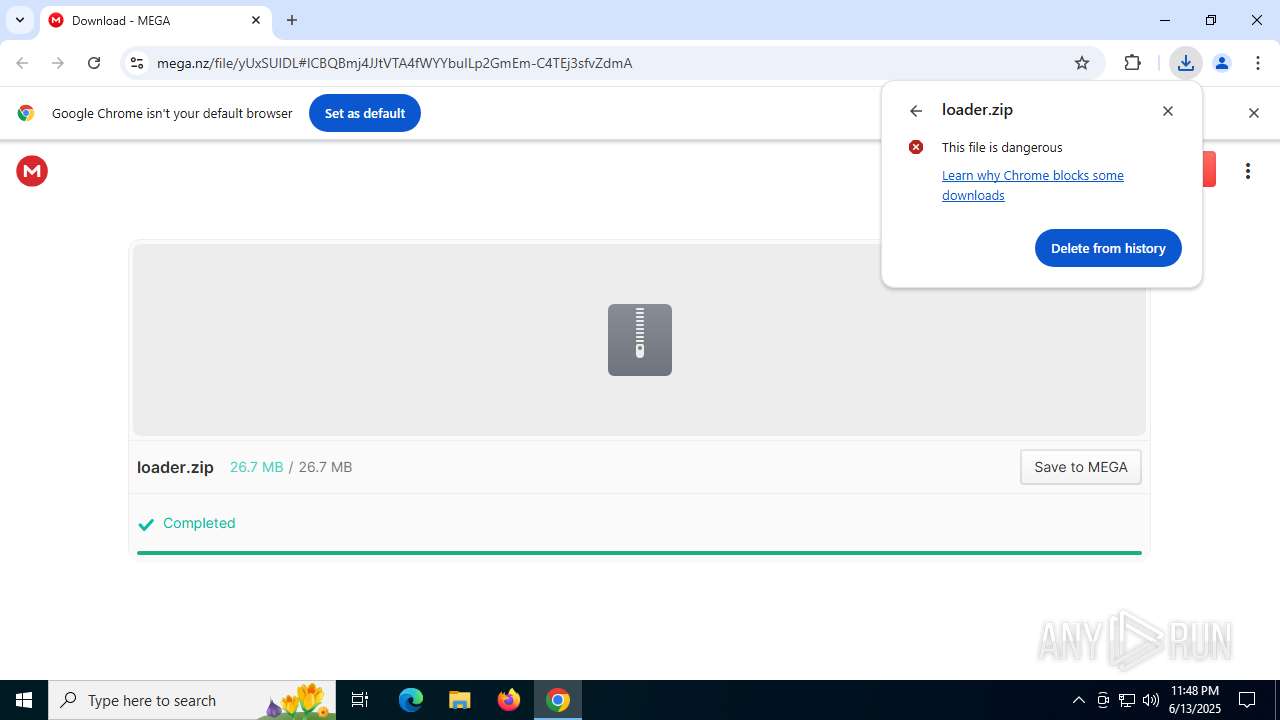1280x720 pixels.
Task: Click the 26.7 MB total size text
Action: pyautogui.click(x=325, y=467)
